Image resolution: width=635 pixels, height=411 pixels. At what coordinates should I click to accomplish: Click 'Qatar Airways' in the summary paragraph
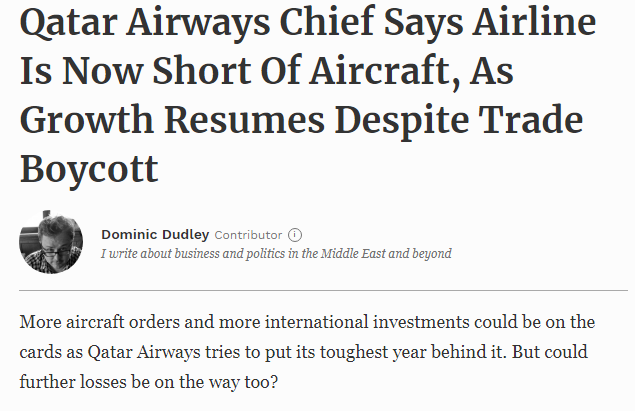coord(144,352)
